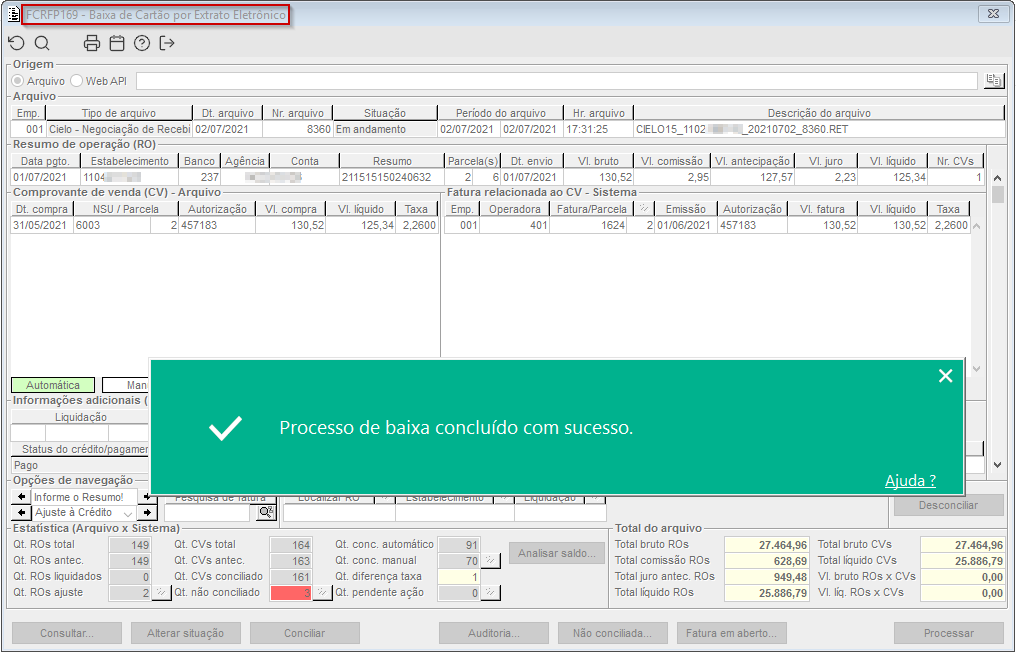This screenshot has width=1016, height=654.
Task: Click the magnifier search toolbar icon
Action: click(x=42, y=43)
